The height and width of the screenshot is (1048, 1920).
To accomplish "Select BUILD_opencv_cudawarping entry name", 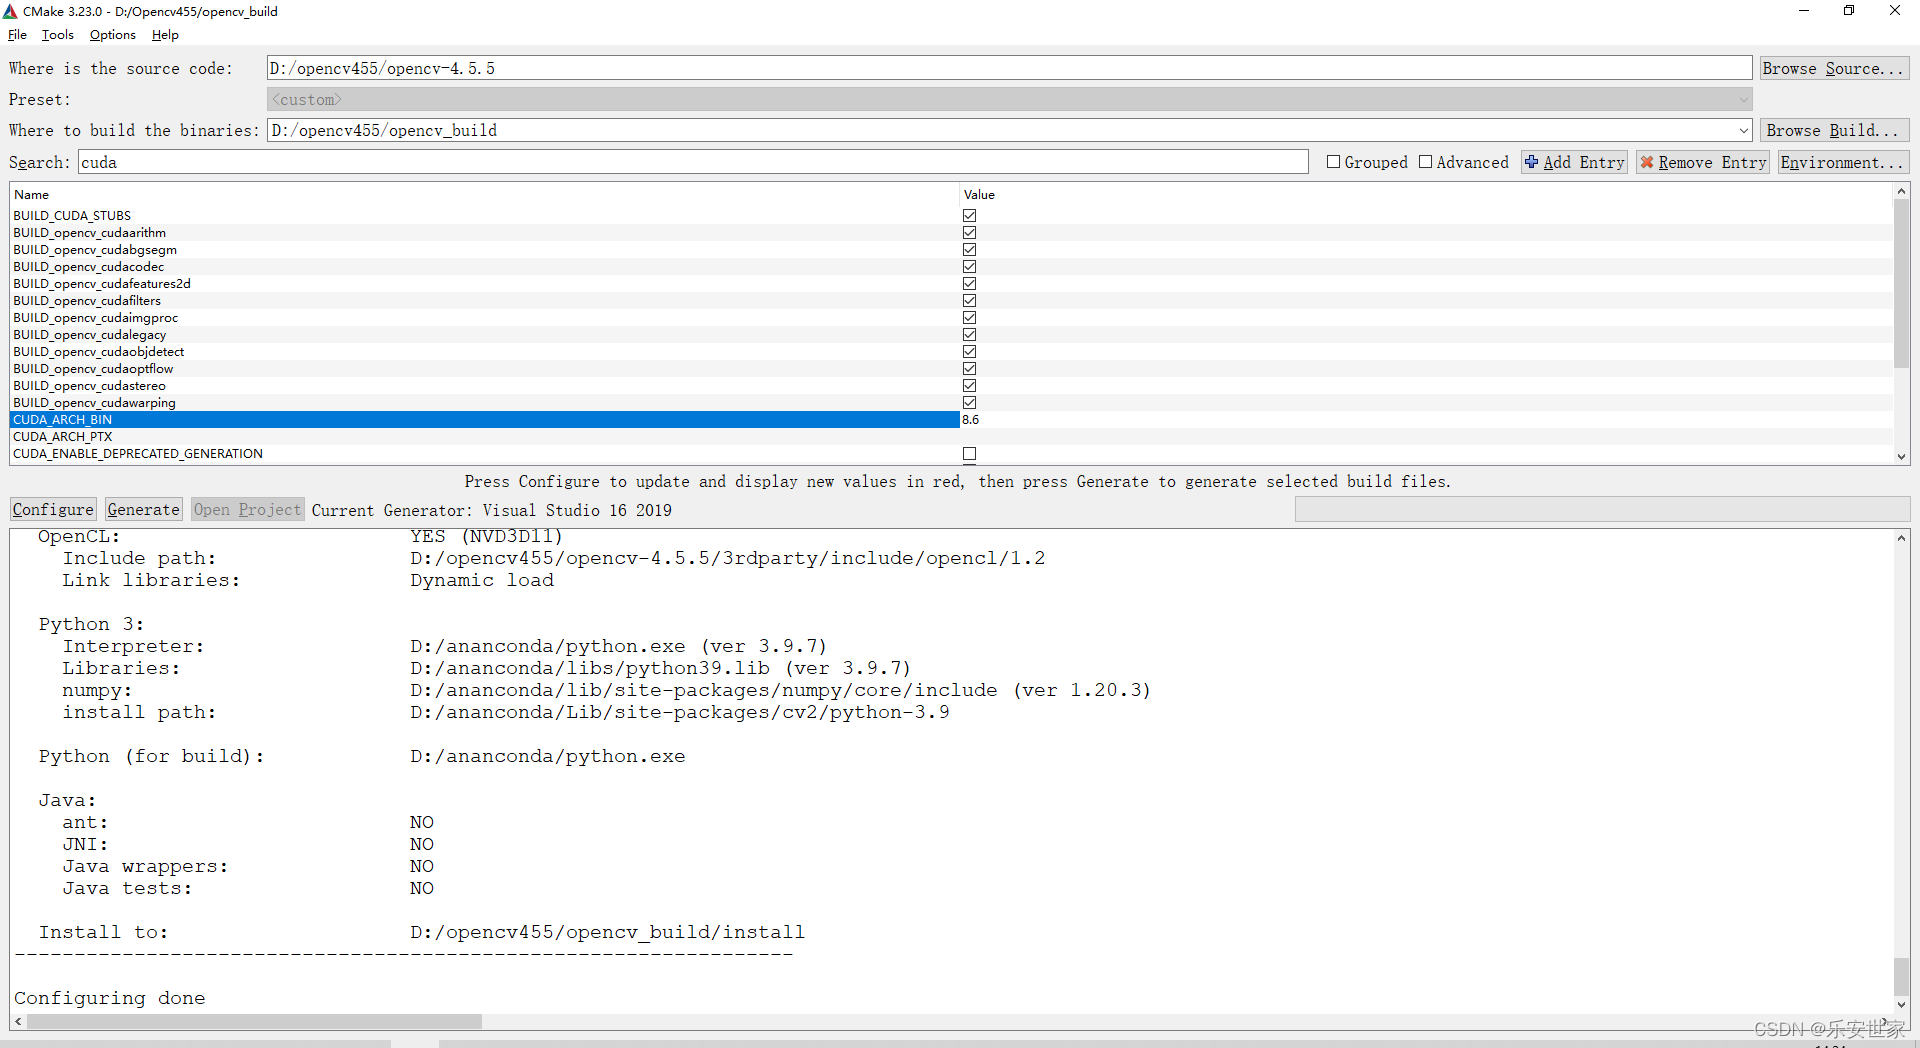I will click(94, 403).
